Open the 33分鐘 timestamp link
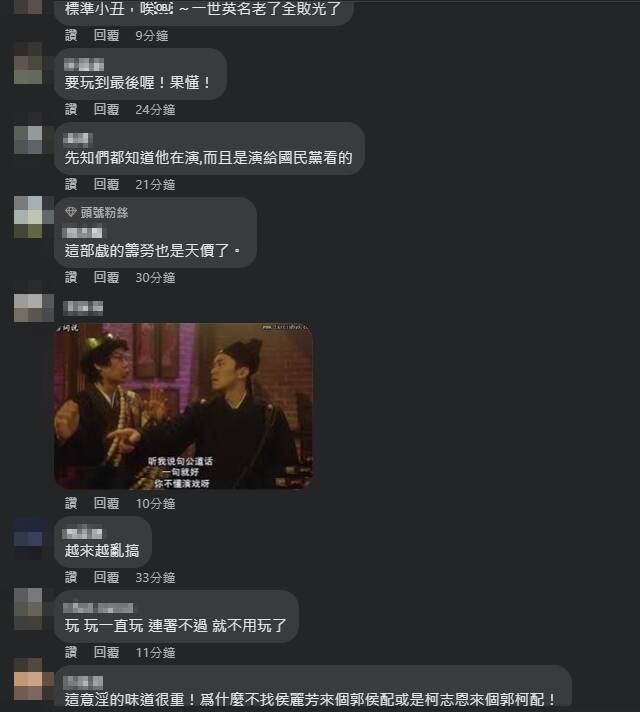 (x=155, y=578)
